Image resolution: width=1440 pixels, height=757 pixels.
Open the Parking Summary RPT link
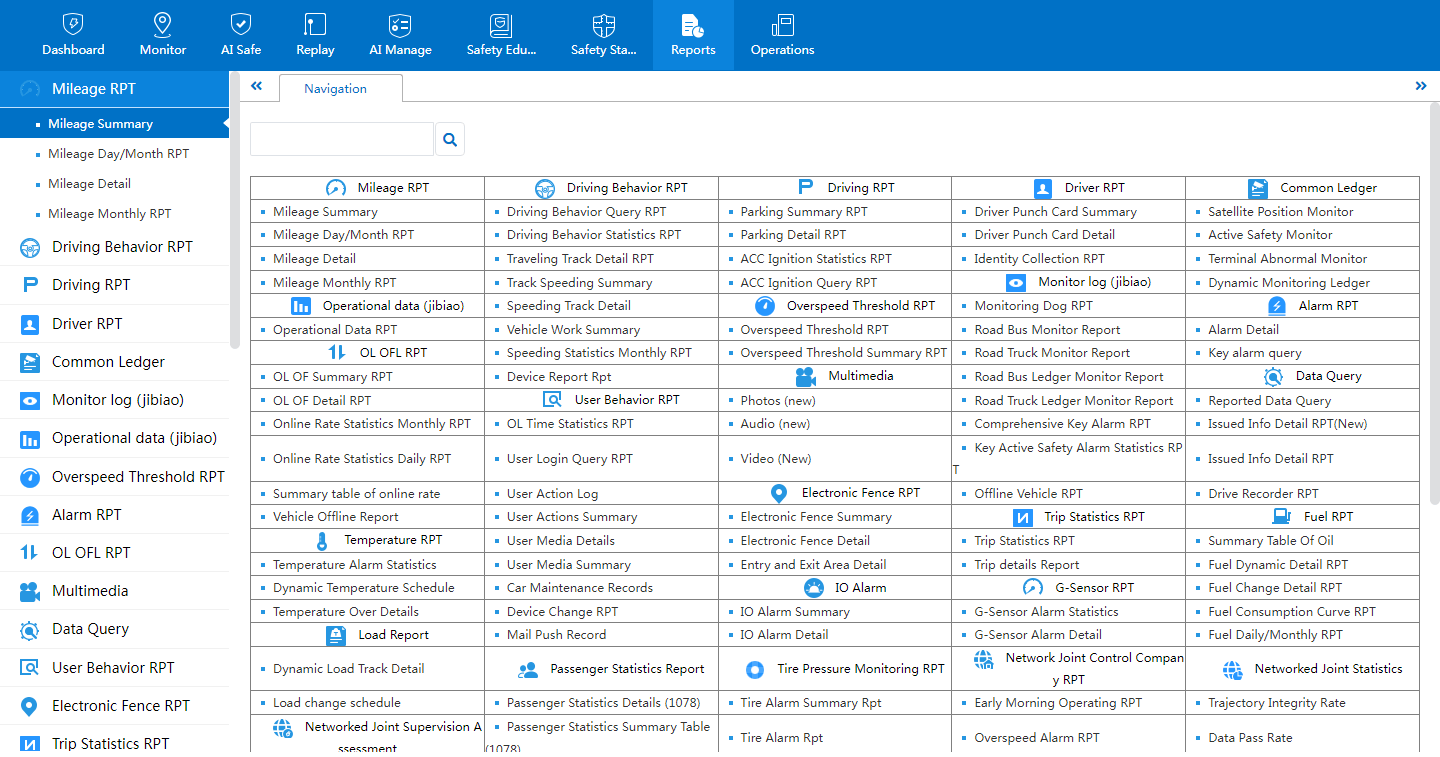[x=804, y=212]
